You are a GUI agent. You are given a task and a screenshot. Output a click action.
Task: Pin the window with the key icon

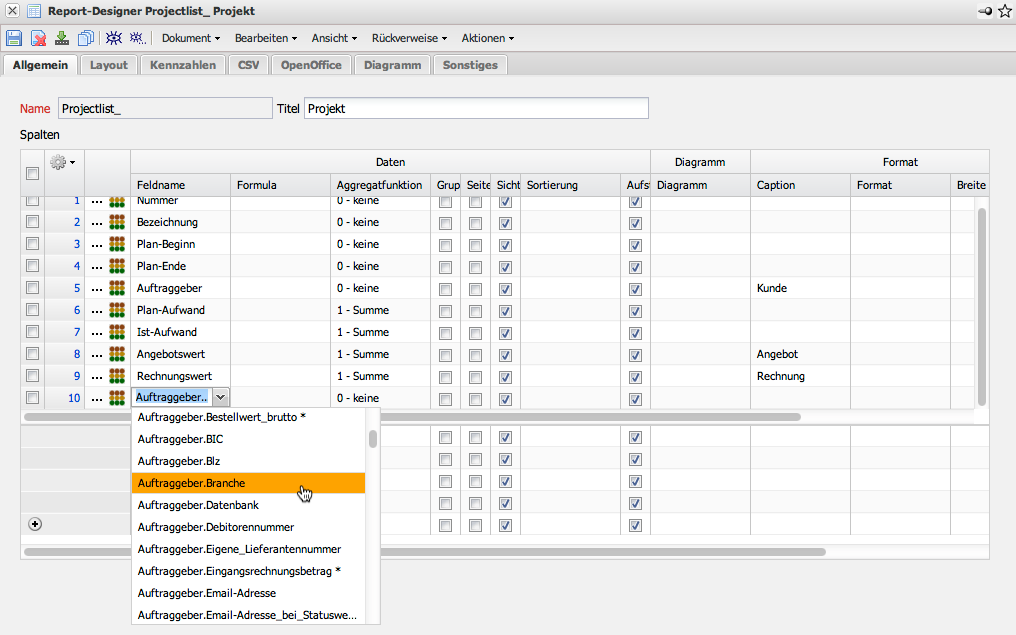click(985, 11)
